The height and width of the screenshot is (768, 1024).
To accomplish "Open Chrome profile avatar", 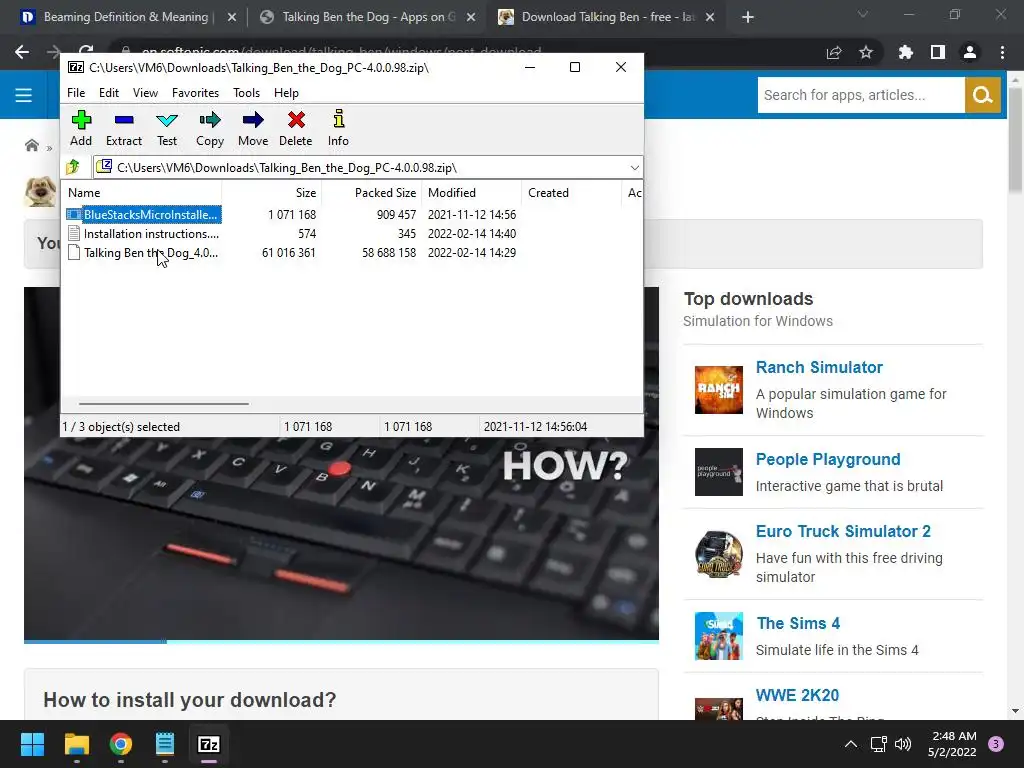I will 970,52.
